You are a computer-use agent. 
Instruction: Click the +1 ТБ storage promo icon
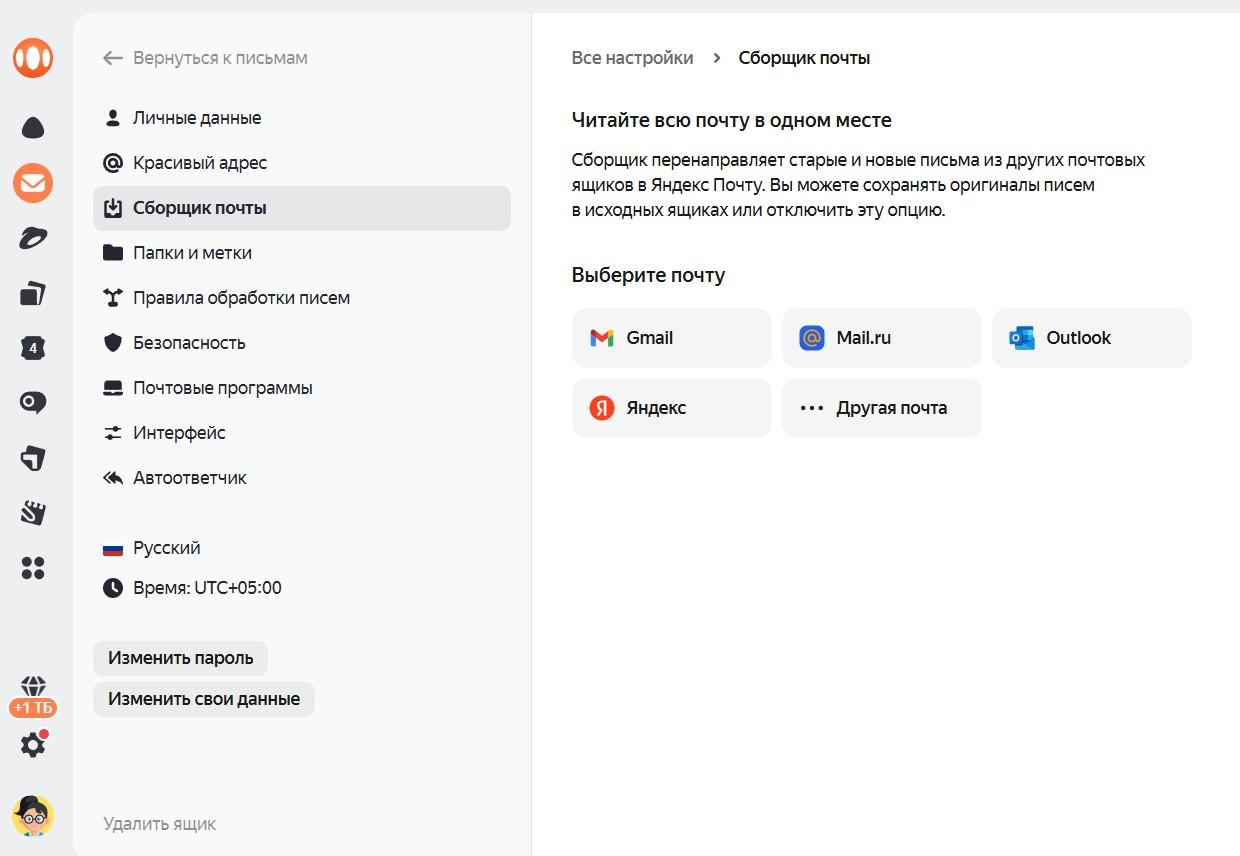coord(33,696)
